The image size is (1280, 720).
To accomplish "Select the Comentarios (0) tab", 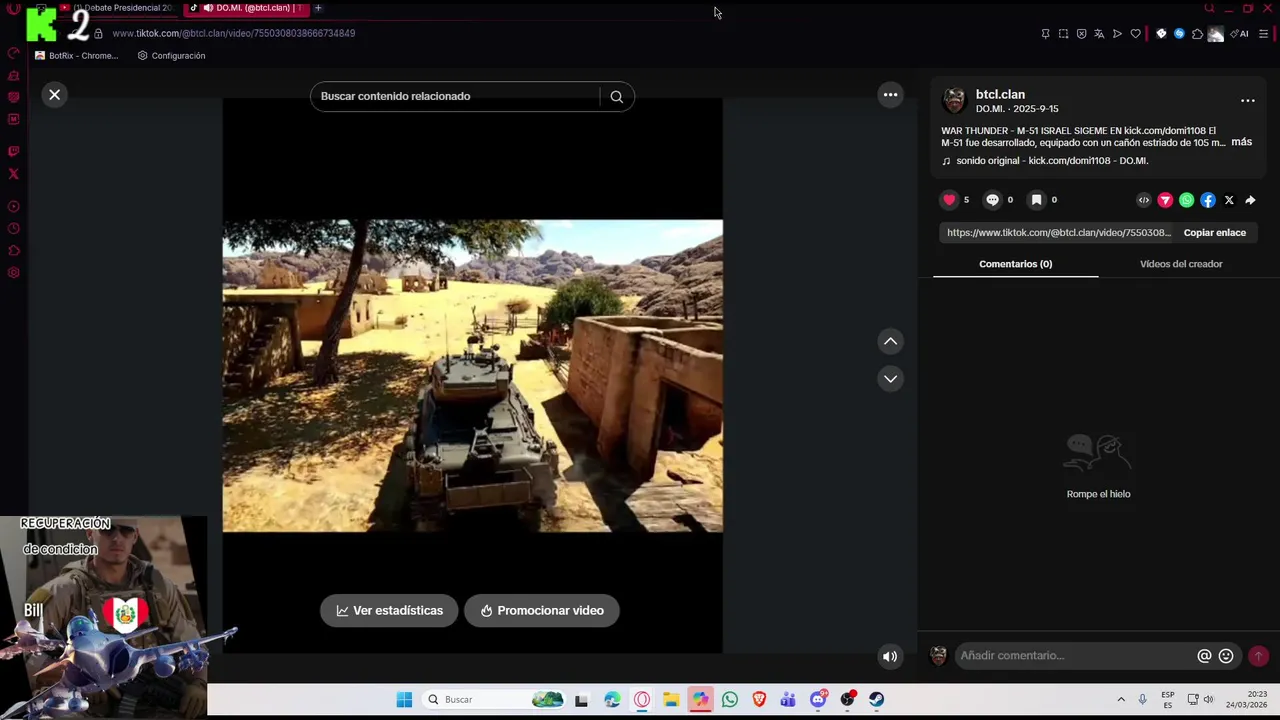I will coord(1015,264).
